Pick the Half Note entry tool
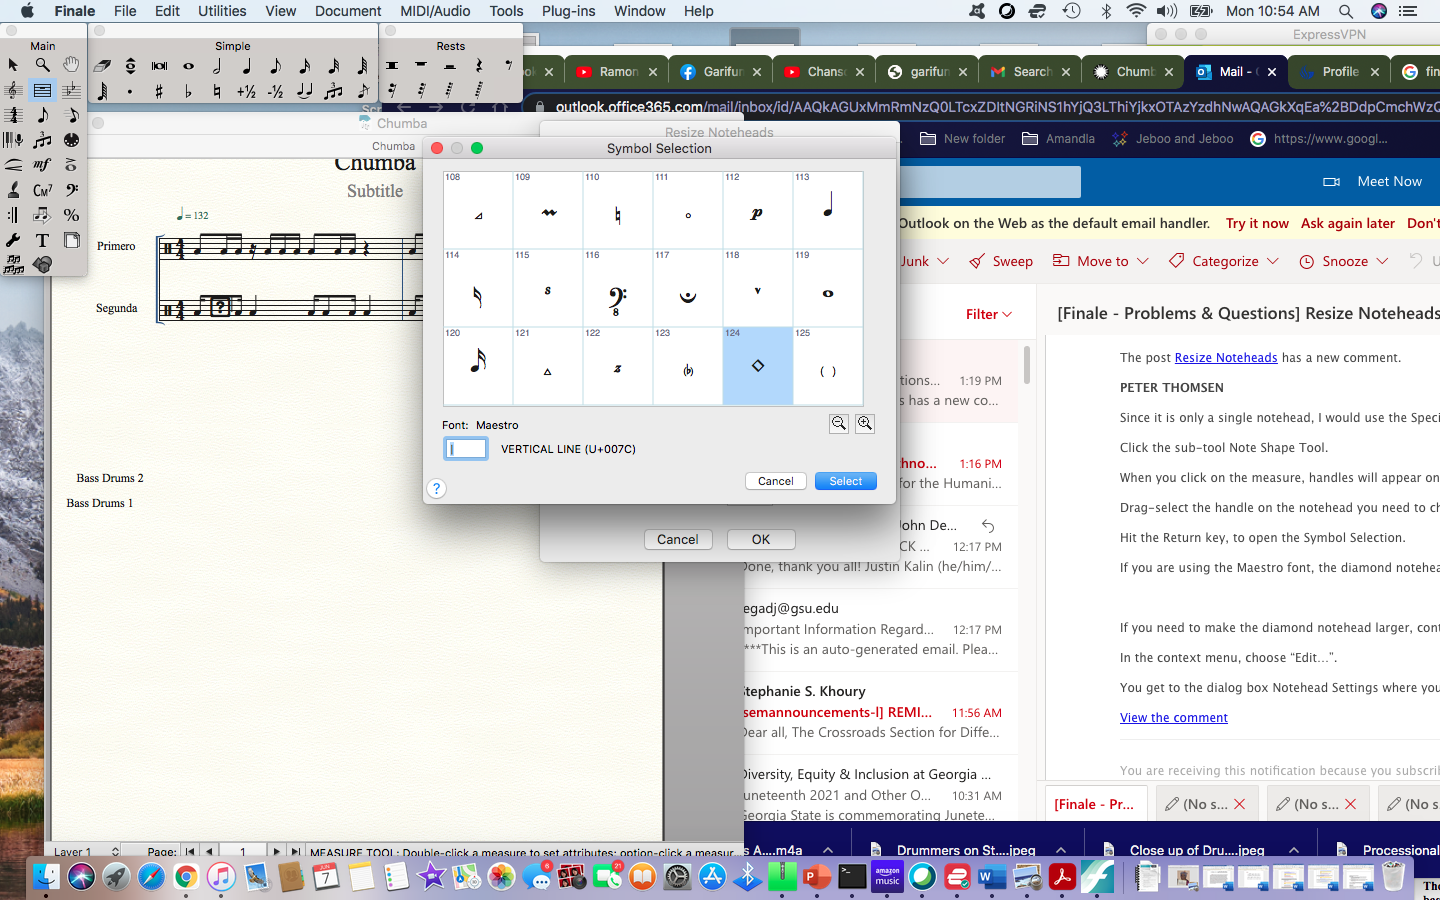 (217, 66)
